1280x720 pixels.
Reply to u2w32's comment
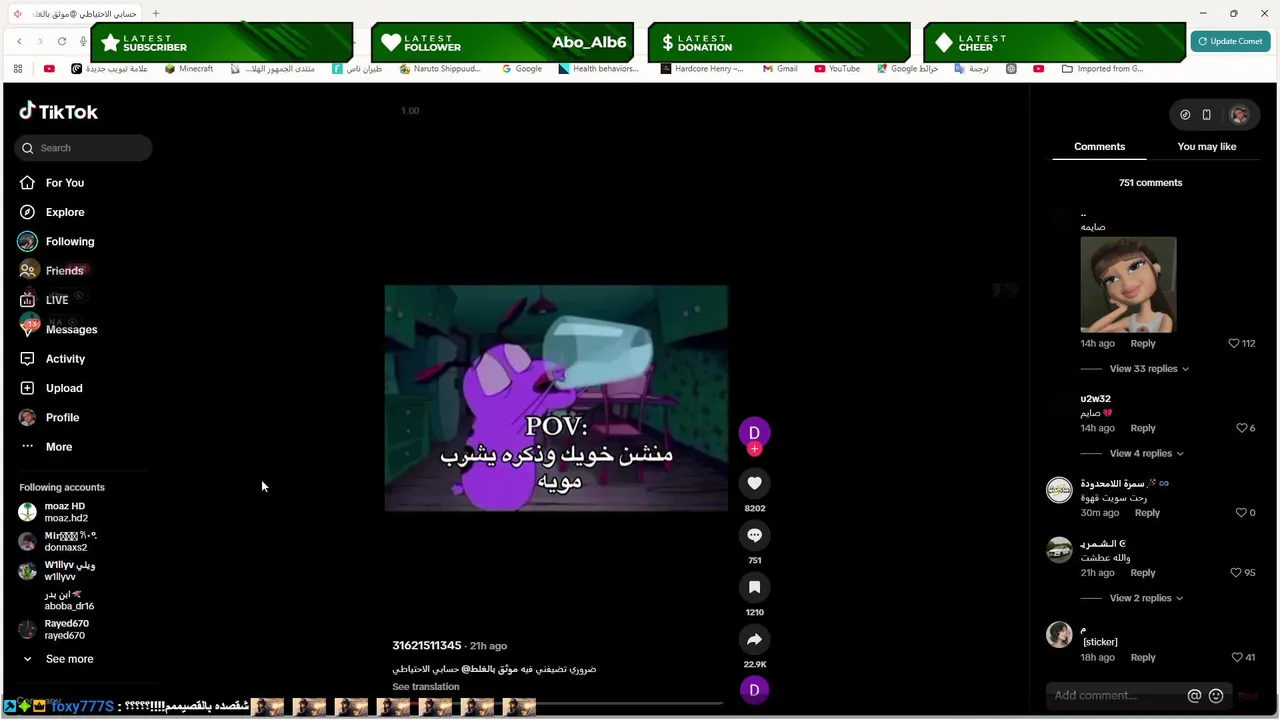click(x=1142, y=428)
